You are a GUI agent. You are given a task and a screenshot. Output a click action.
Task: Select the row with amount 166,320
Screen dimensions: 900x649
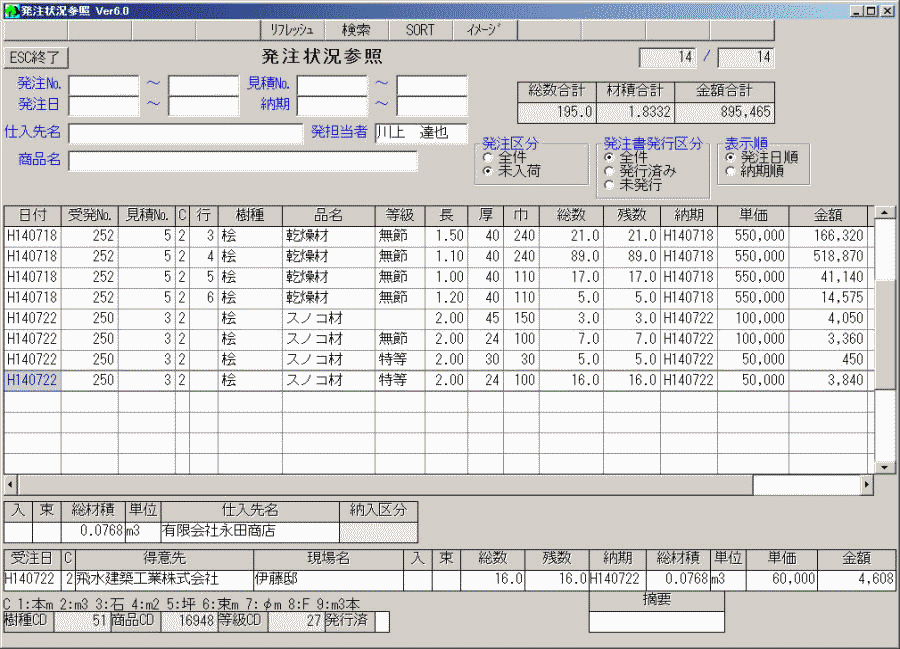[439, 236]
